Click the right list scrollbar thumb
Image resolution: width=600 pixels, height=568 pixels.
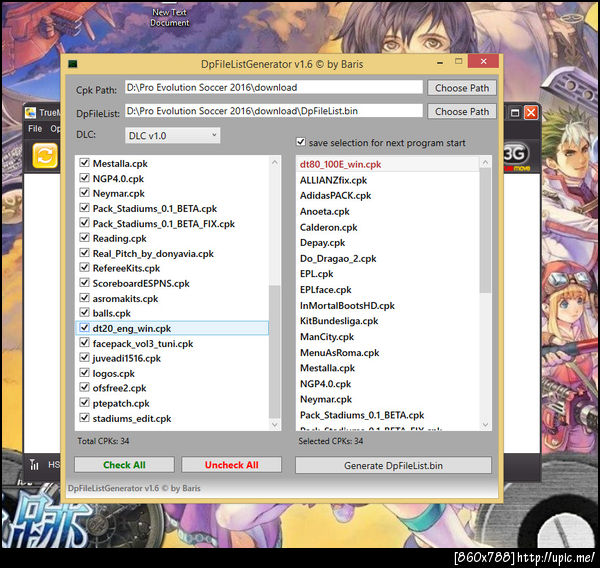(x=485, y=230)
